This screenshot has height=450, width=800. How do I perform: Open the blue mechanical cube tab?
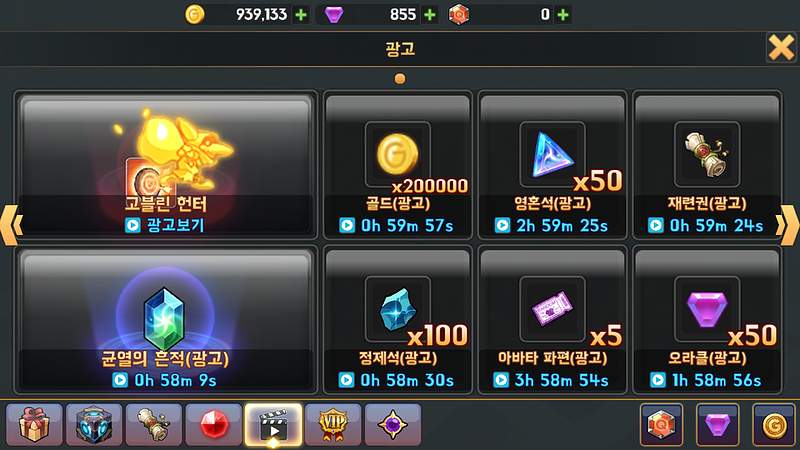[94, 424]
